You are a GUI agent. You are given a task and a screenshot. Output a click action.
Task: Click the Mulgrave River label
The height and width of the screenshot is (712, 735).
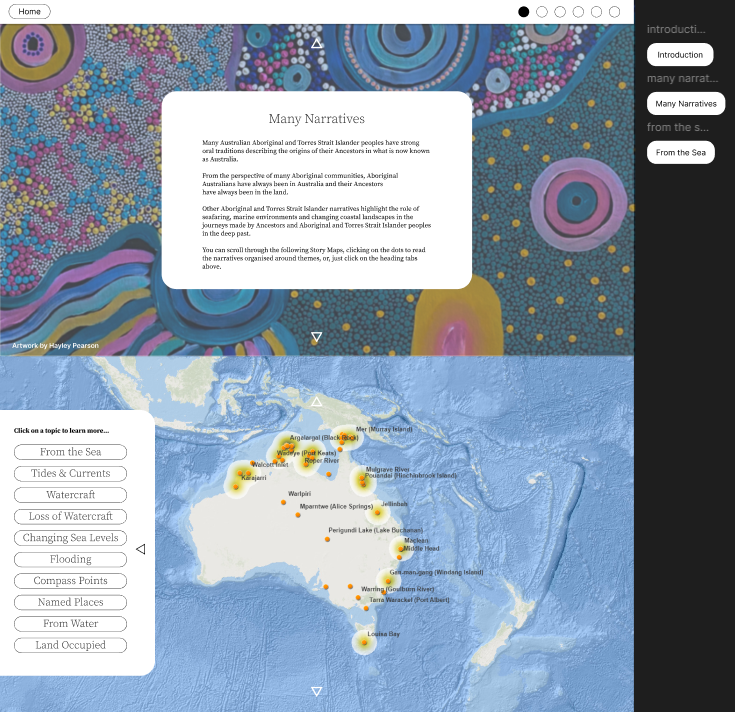click(388, 469)
